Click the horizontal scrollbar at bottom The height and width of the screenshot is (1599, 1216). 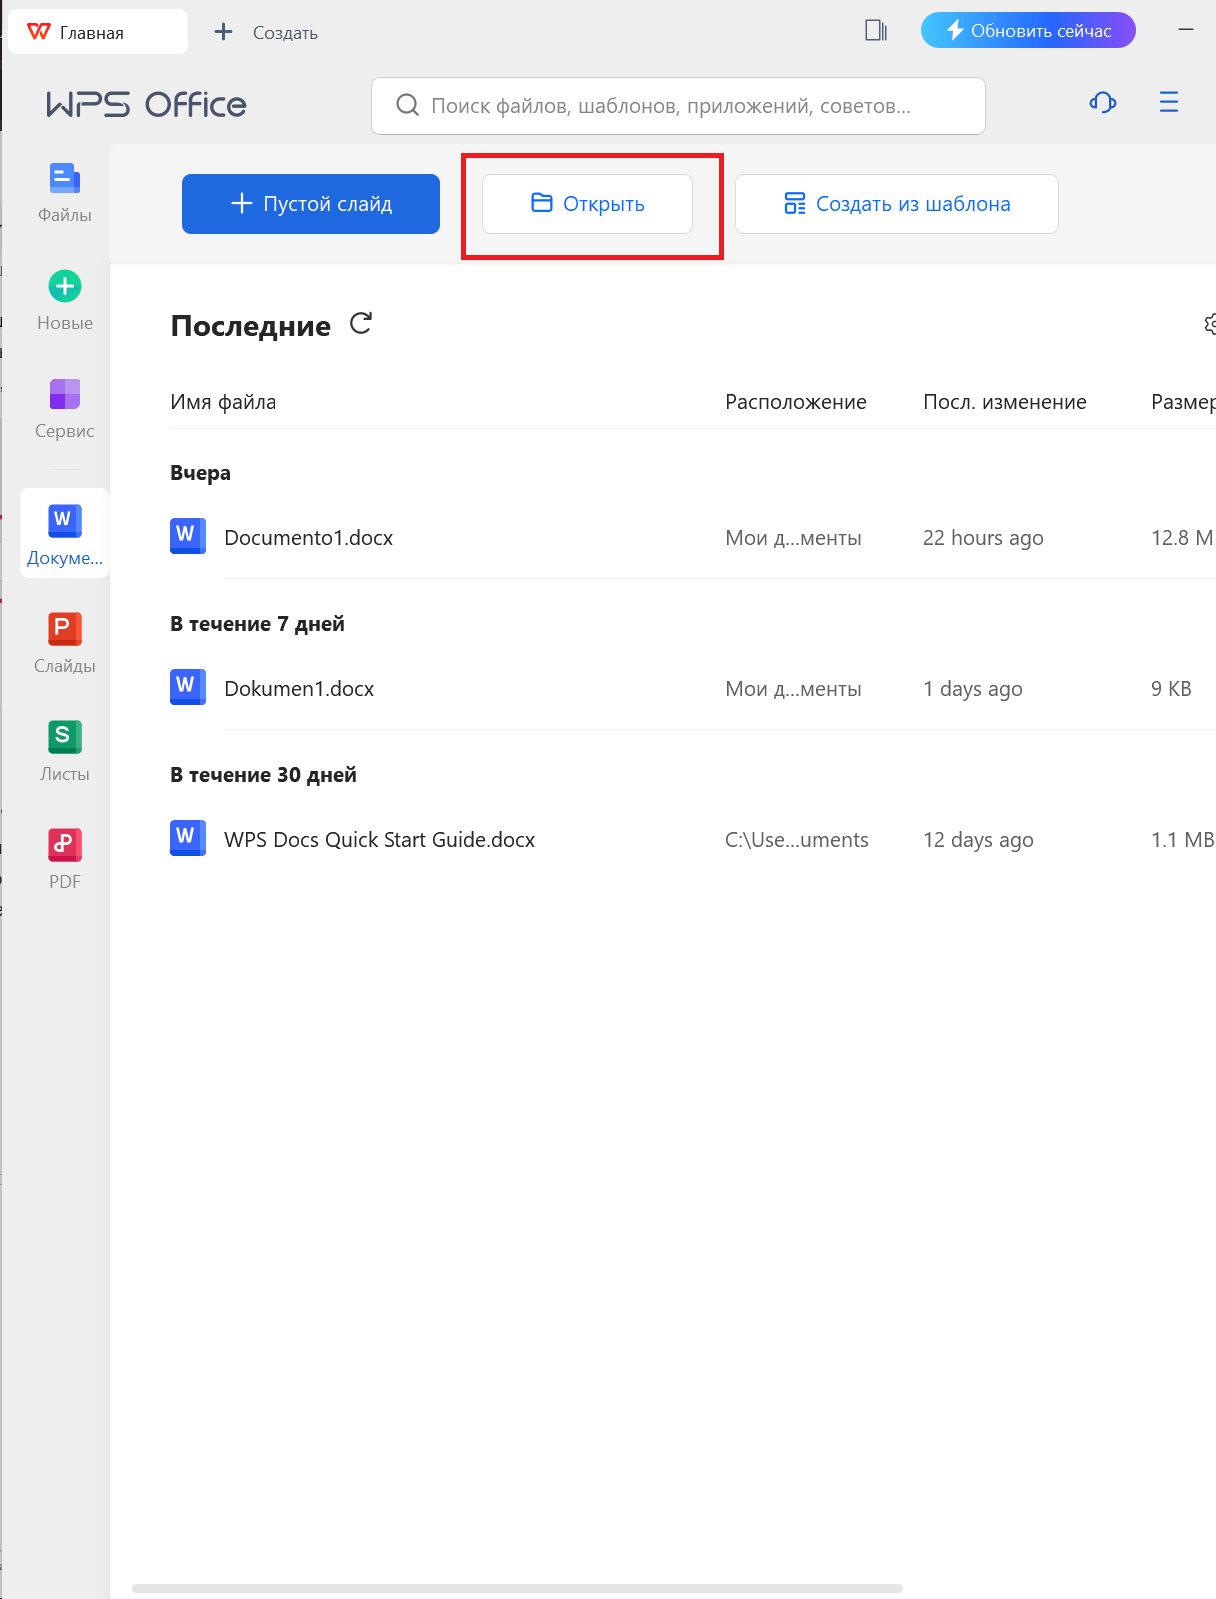[x=517, y=1588]
